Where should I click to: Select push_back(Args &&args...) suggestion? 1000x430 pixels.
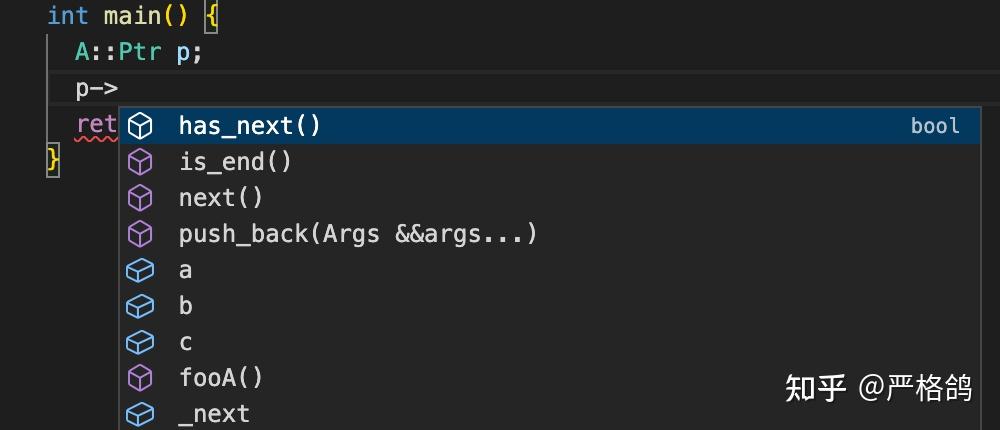(358, 234)
